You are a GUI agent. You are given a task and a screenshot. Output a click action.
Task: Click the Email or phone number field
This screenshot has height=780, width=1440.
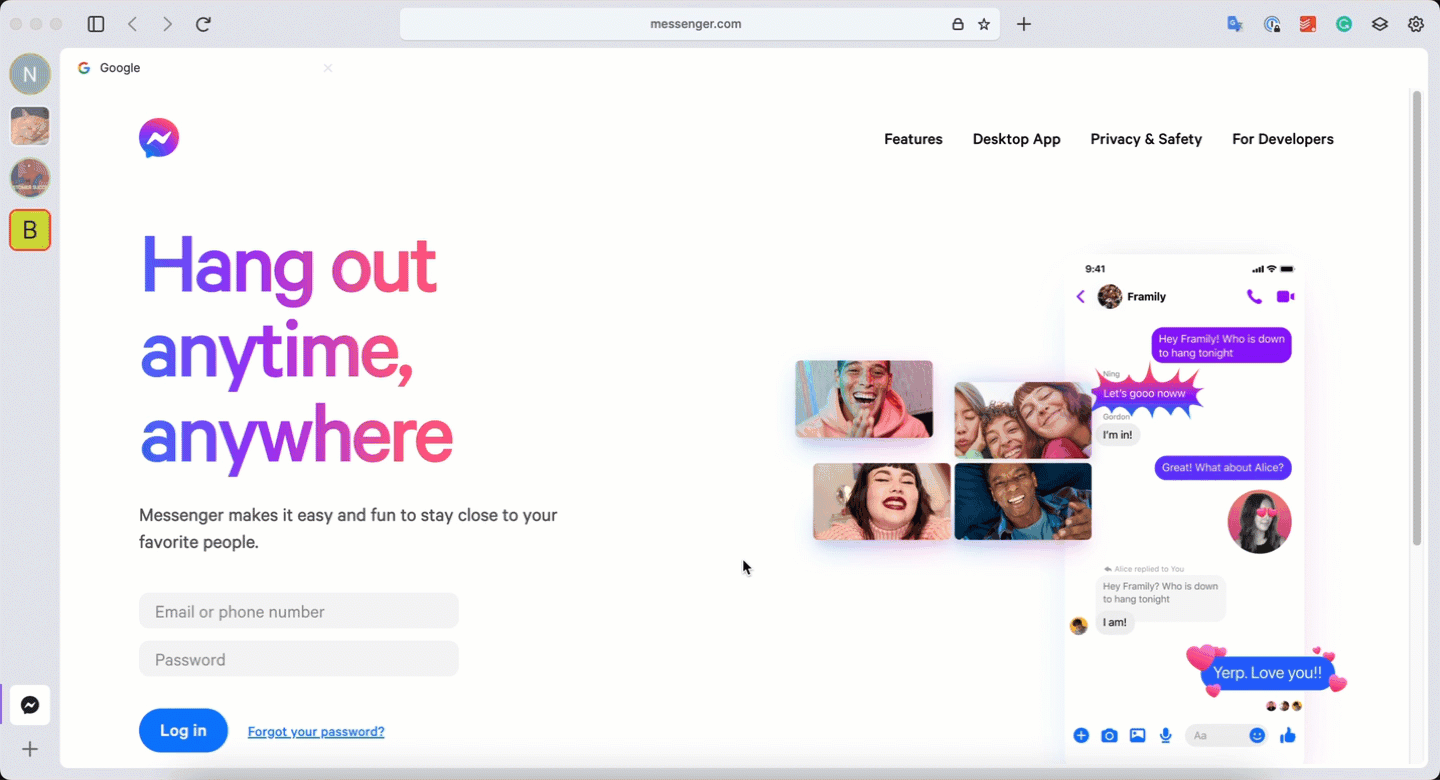pyautogui.click(x=299, y=611)
